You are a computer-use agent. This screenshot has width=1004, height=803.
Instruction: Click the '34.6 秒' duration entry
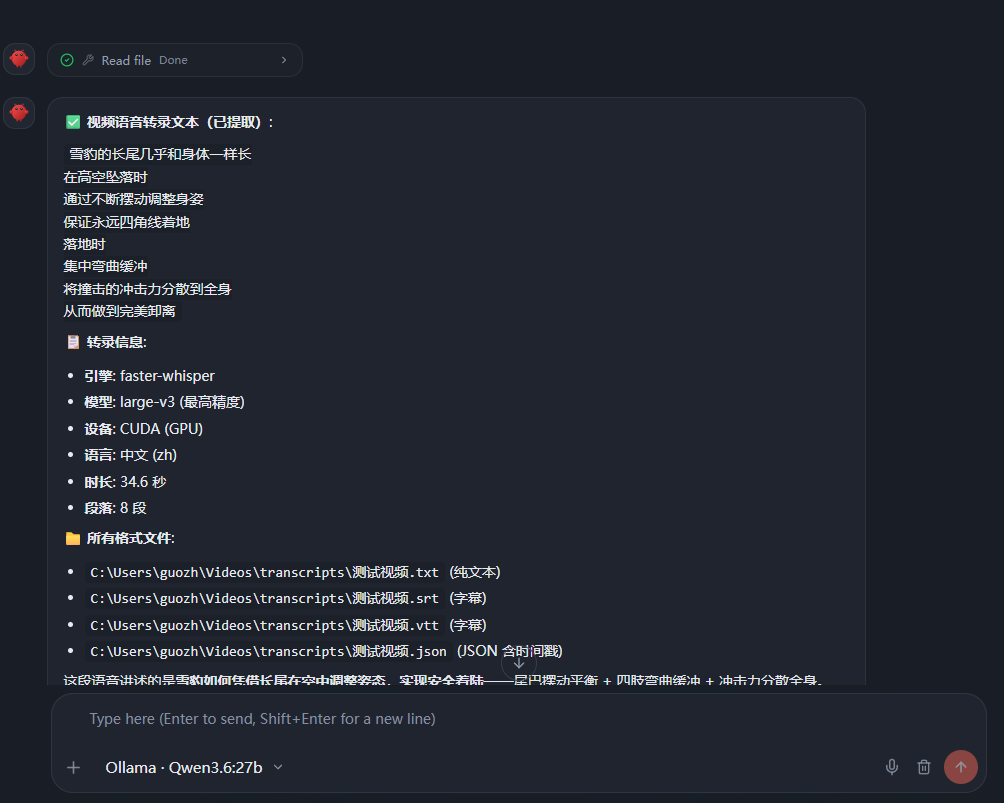[x=143, y=482]
